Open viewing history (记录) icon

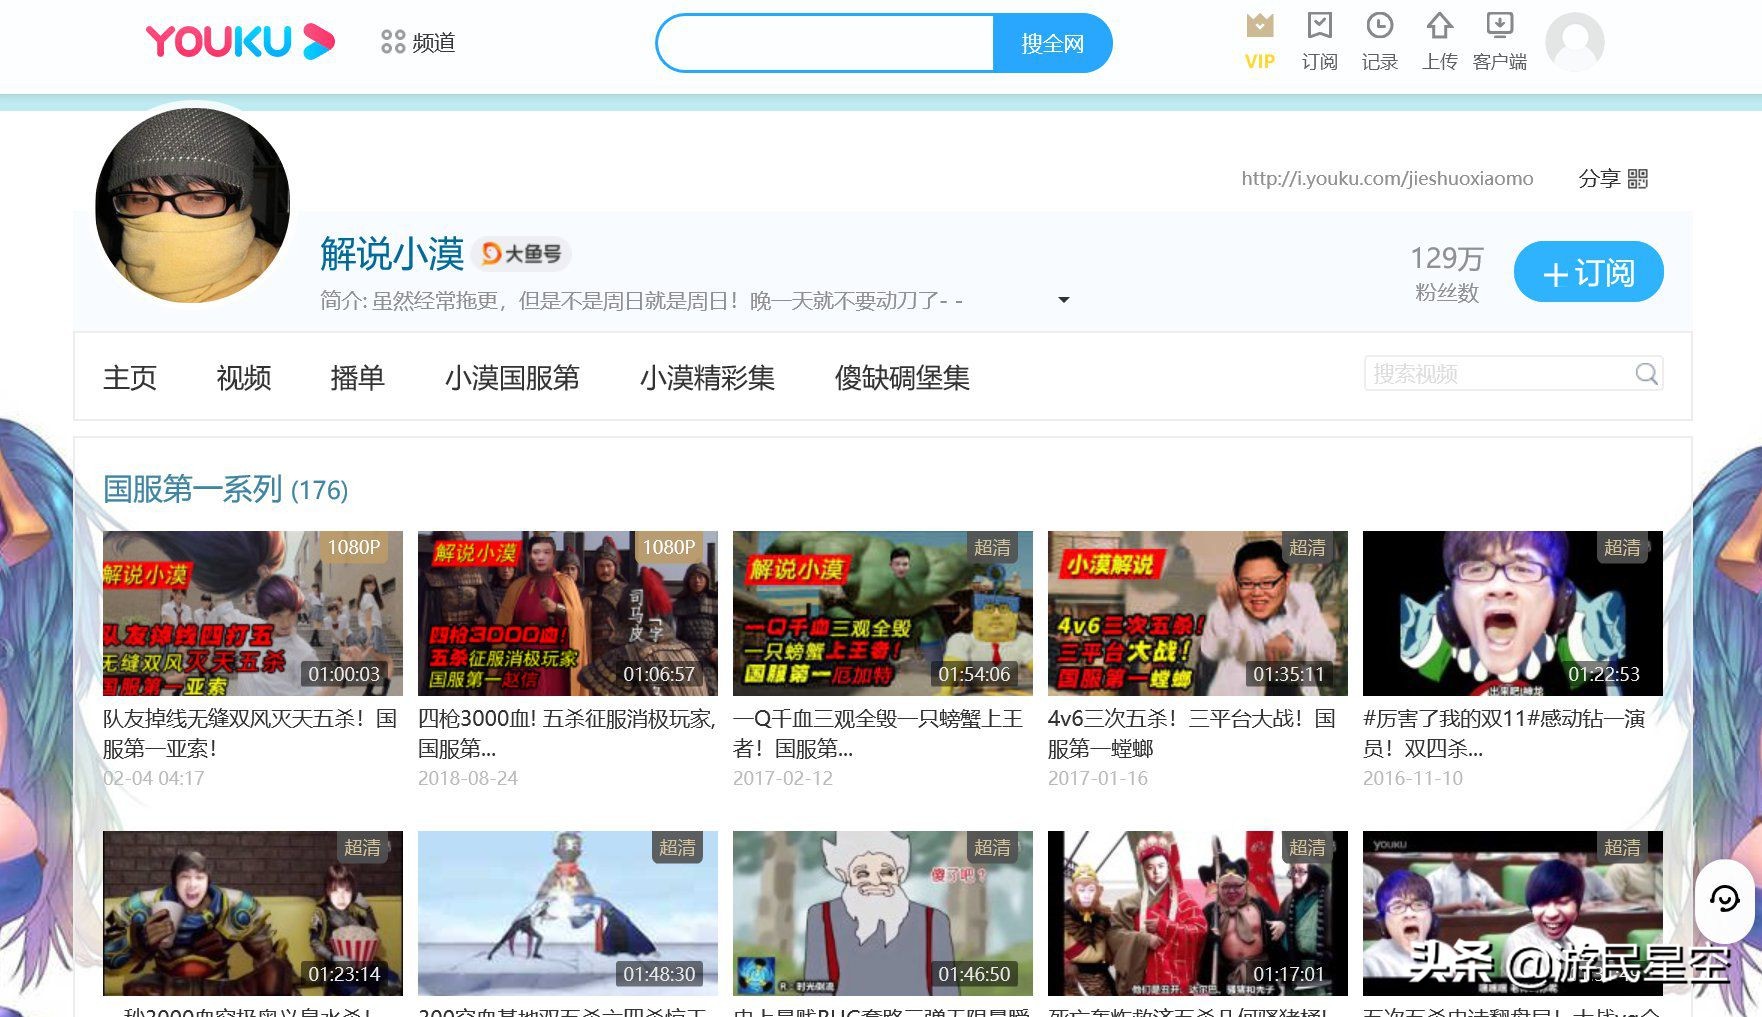(1379, 27)
